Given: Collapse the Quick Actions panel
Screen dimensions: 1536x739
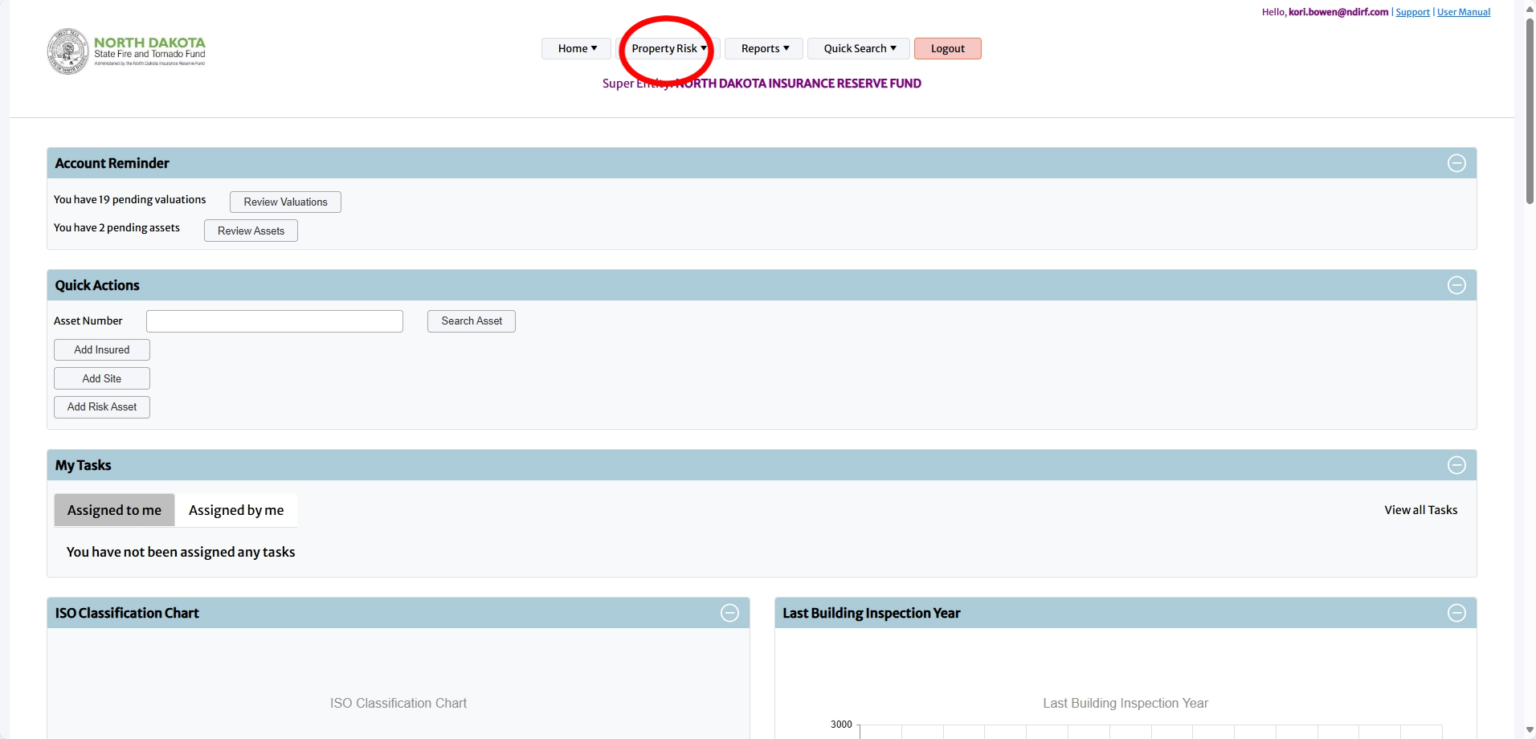Looking at the screenshot, I should click(x=1456, y=284).
